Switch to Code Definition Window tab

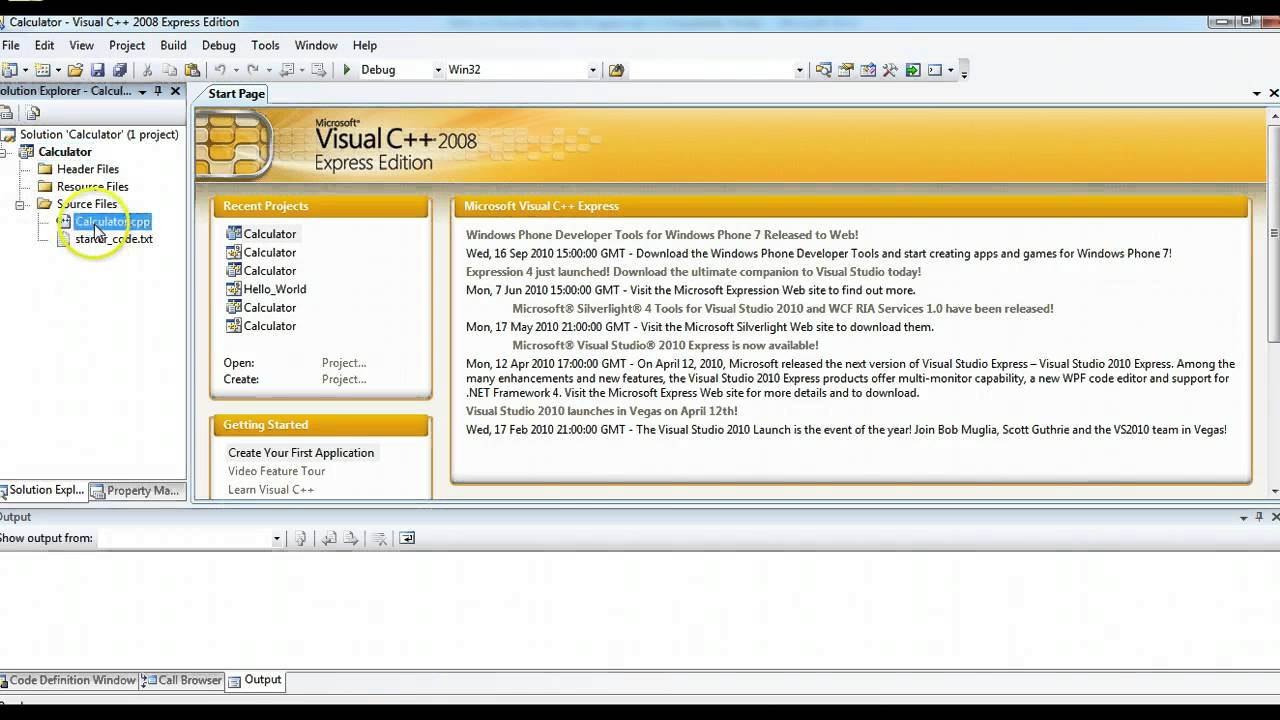(x=69, y=680)
